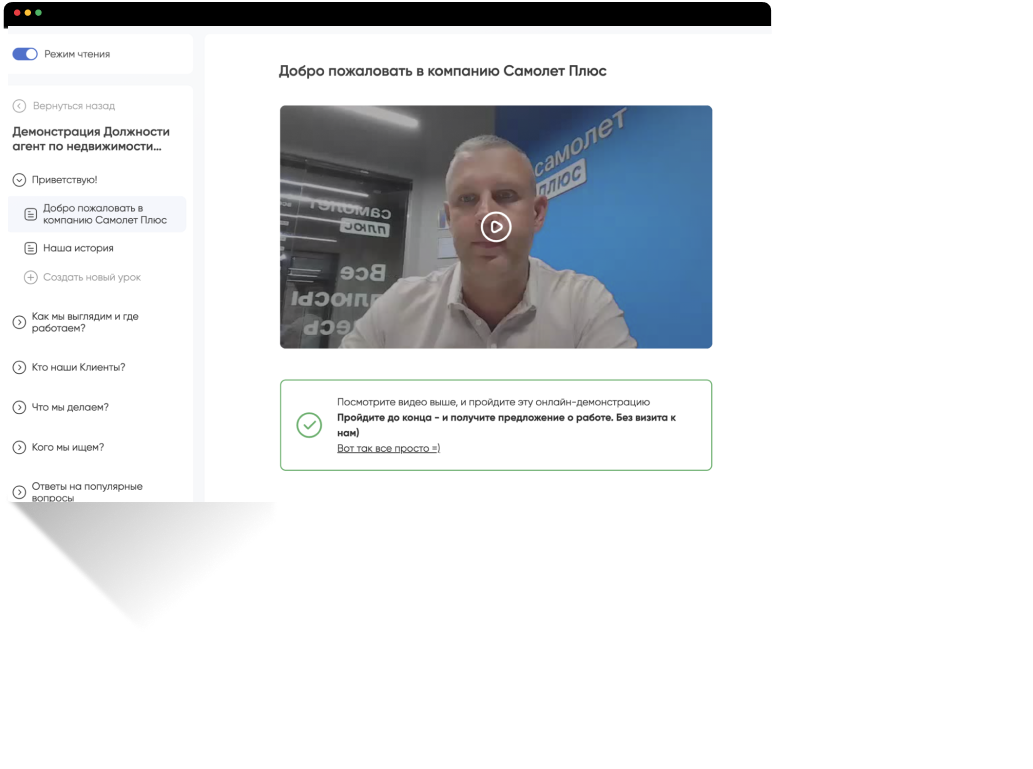Create a lesson via Создать новый урок

pos(92,277)
